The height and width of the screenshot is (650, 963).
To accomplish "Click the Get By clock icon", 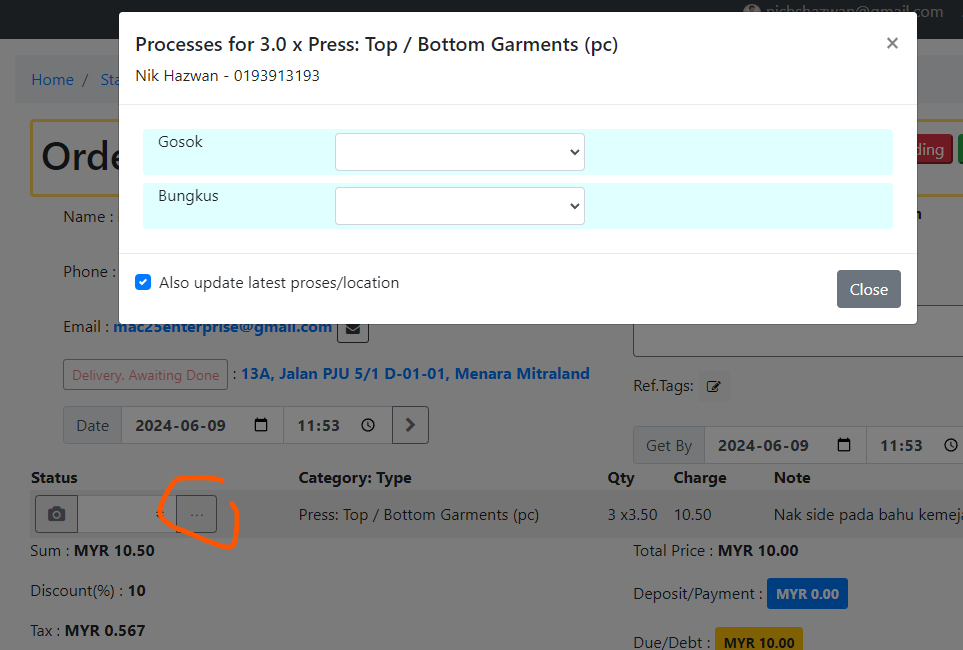I will (x=949, y=444).
